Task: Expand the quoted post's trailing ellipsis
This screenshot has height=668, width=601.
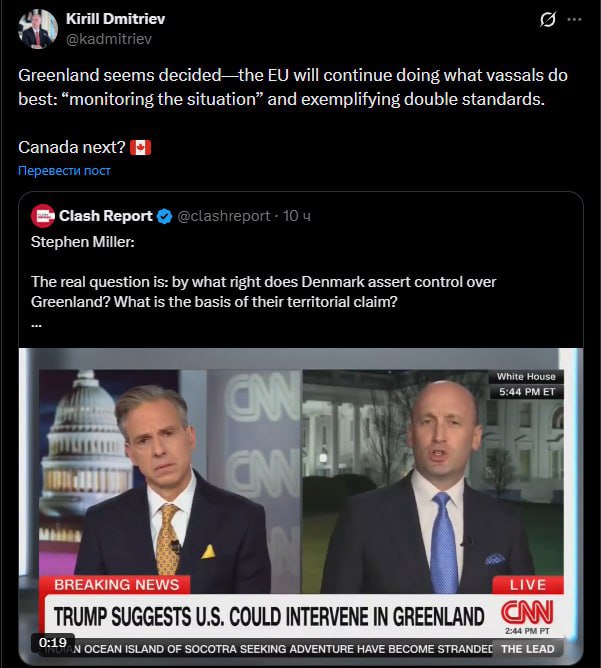Action: point(36,325)
